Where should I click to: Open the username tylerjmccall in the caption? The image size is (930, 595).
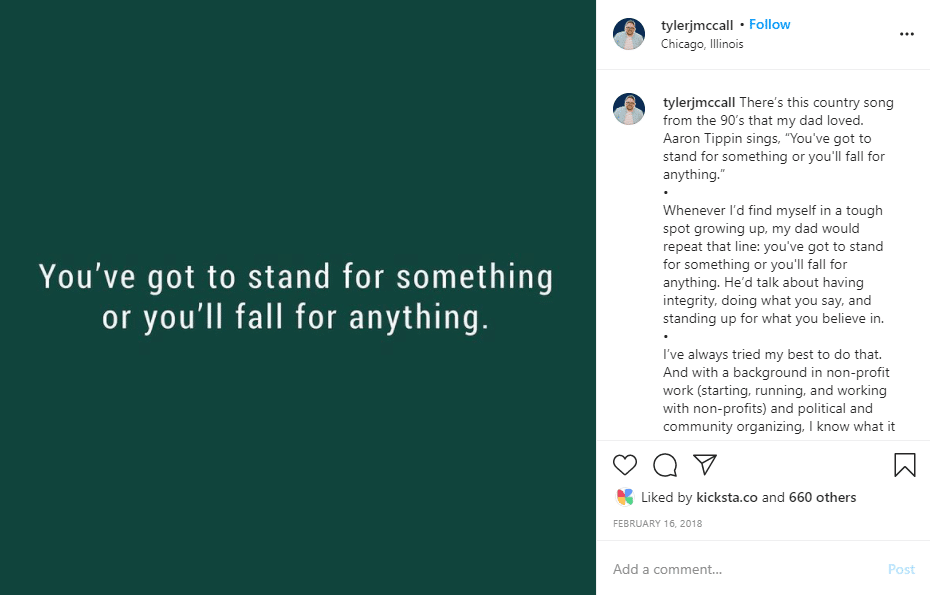pyautogui.click(x=698, y=102)
